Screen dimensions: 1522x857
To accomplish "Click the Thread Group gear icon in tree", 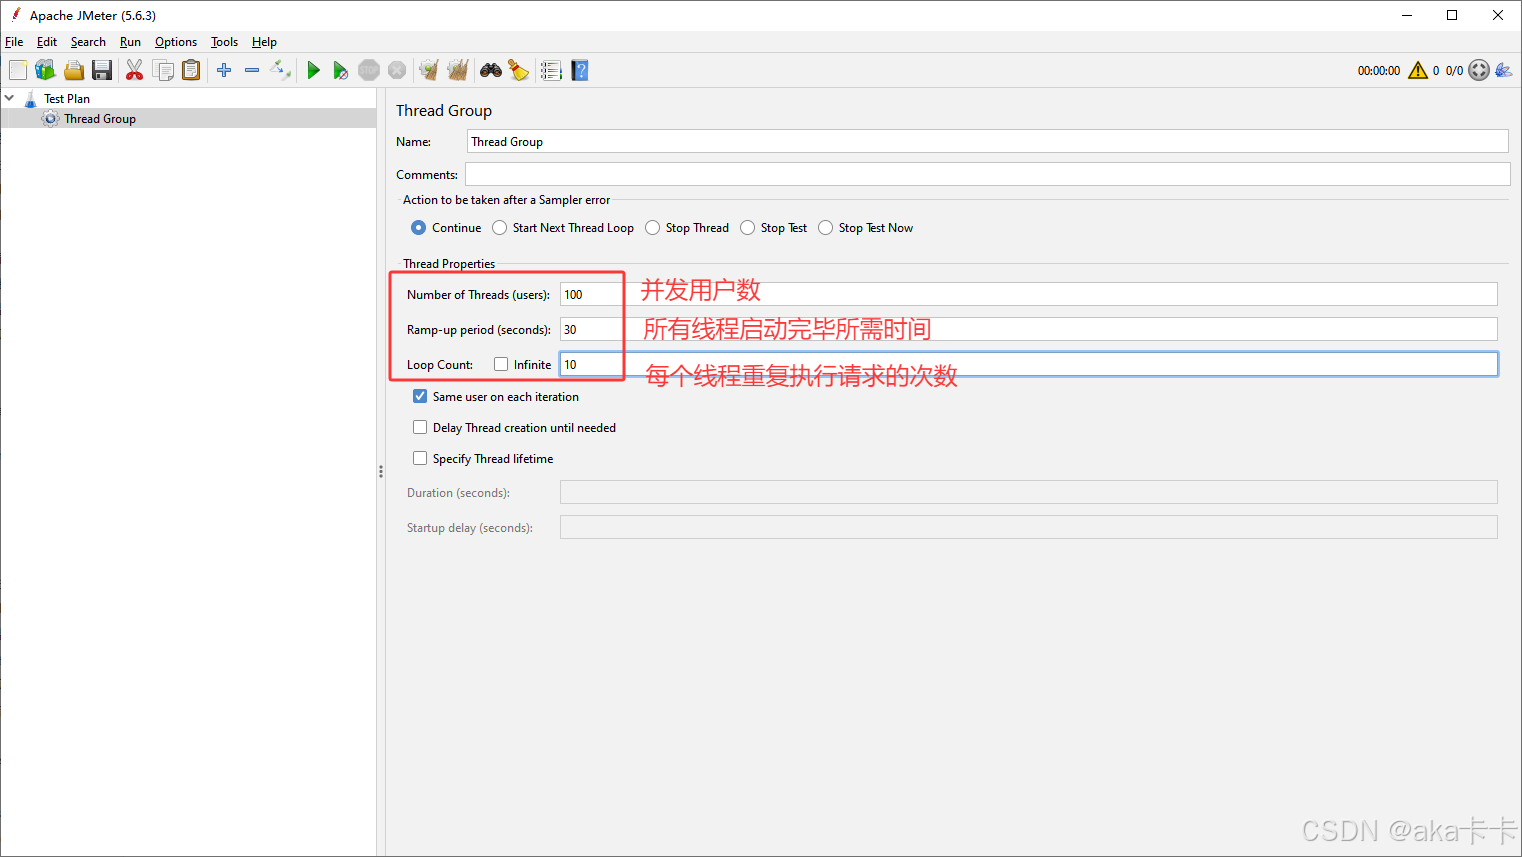I will pos(51,119).
